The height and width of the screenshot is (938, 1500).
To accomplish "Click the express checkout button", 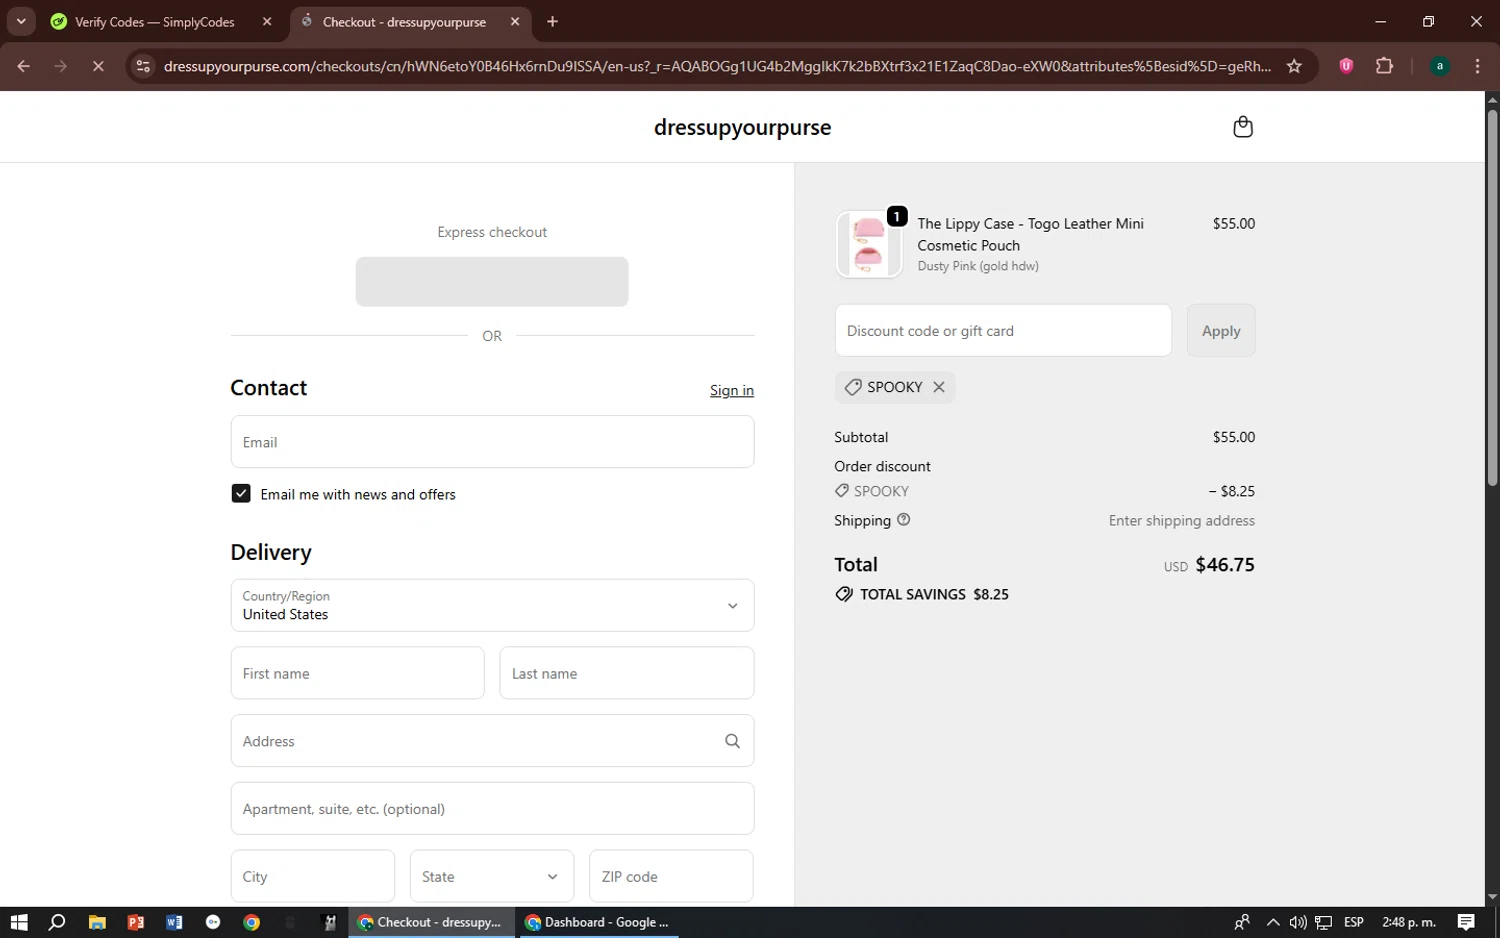I will [492, 282].
